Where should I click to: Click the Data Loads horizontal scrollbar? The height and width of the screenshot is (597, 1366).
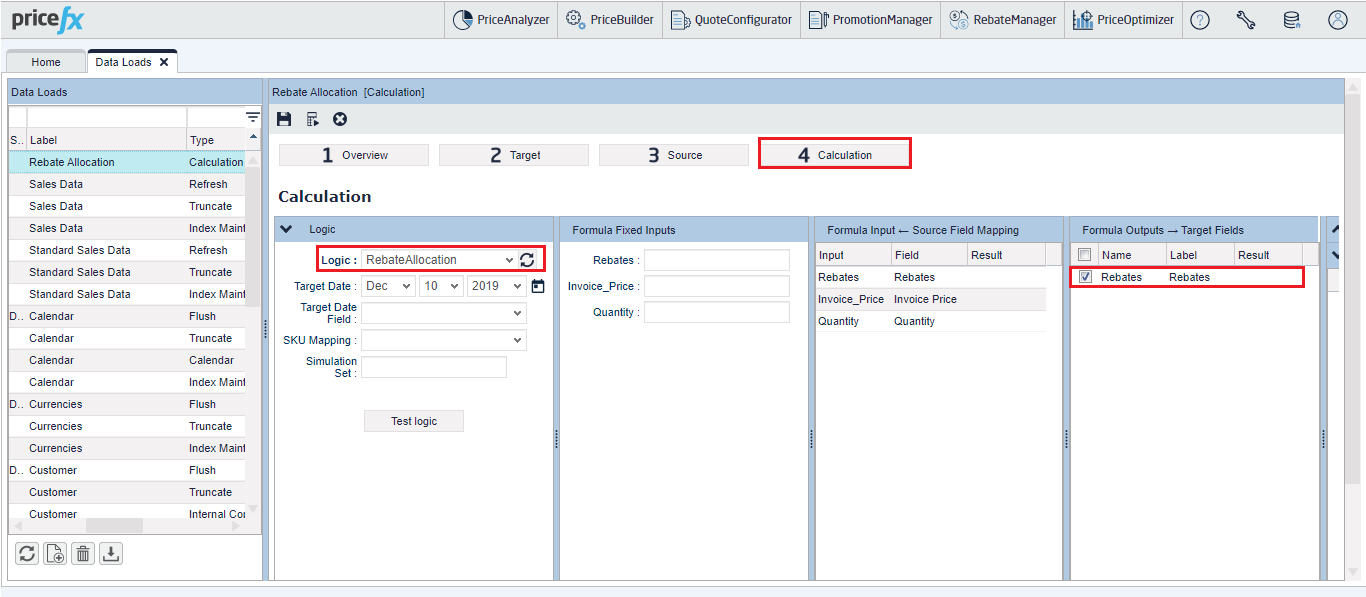pos(114,525)
